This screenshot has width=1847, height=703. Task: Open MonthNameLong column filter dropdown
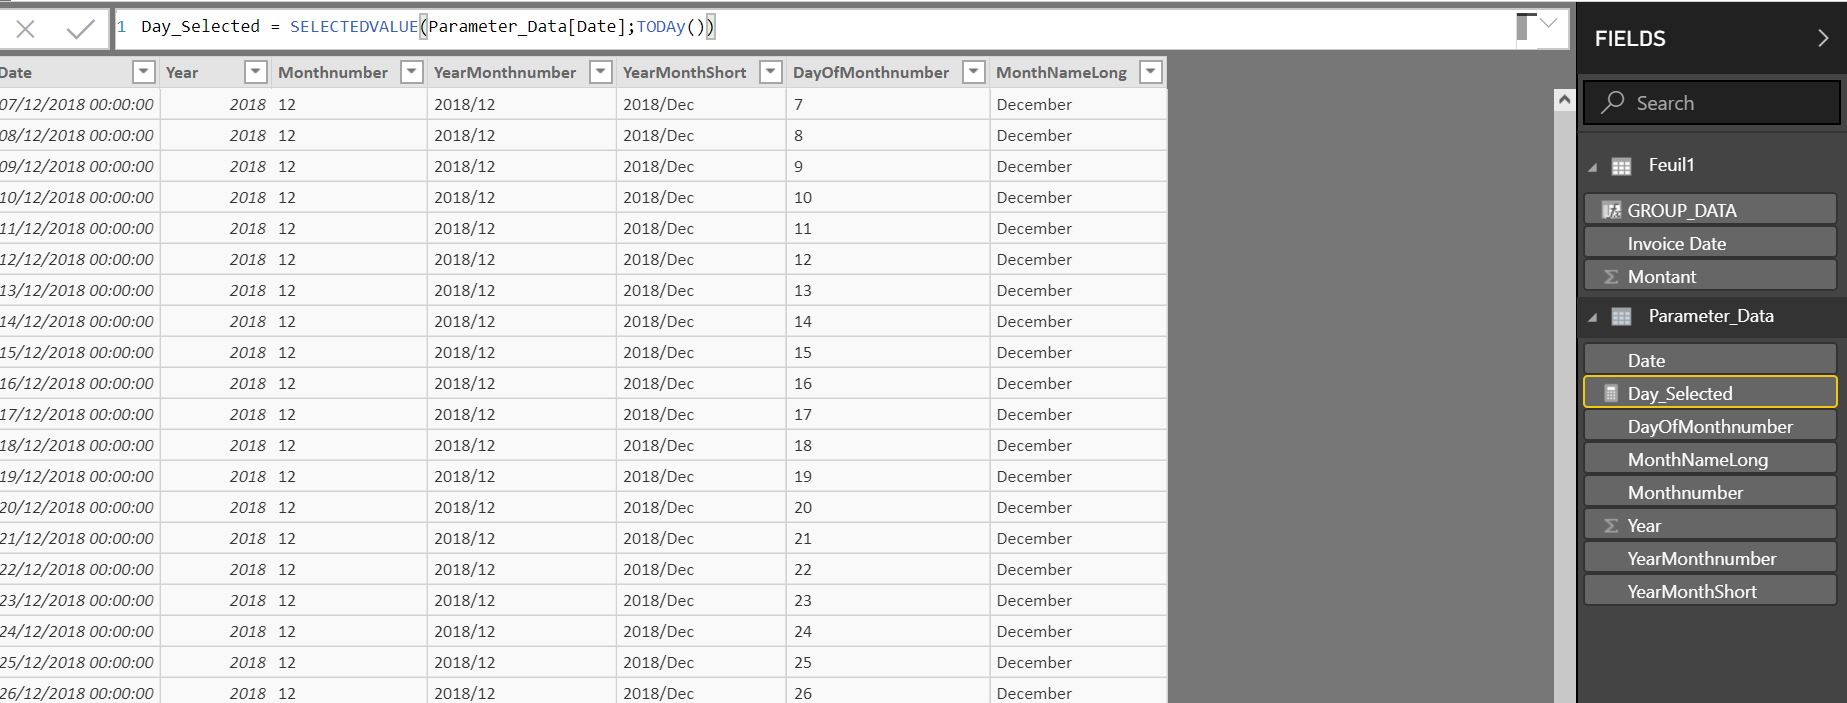[1151, 72]
